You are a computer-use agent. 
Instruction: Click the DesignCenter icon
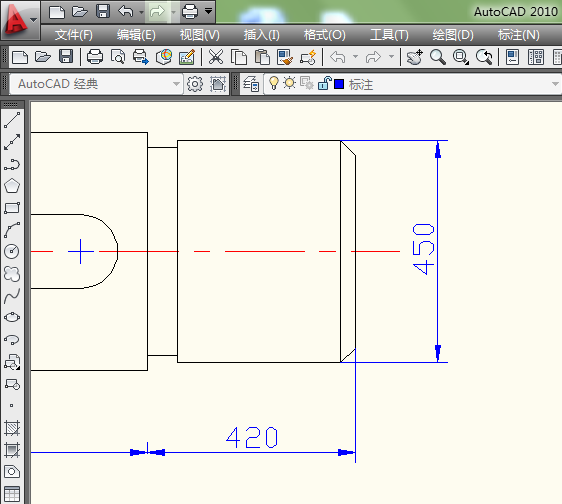pyautogui.click(x=536, y=57)
